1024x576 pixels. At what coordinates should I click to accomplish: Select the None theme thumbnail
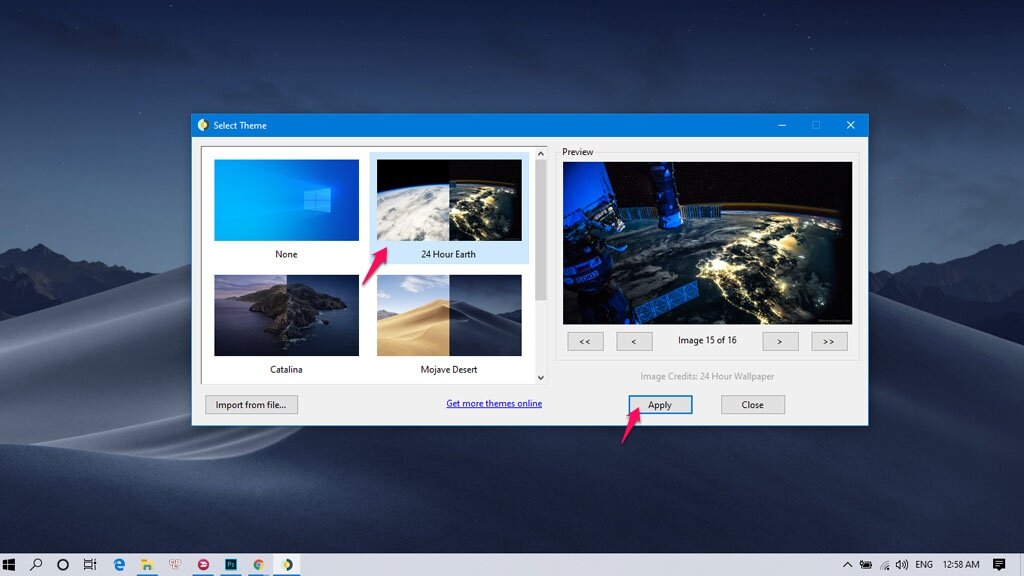coord(286,200)
